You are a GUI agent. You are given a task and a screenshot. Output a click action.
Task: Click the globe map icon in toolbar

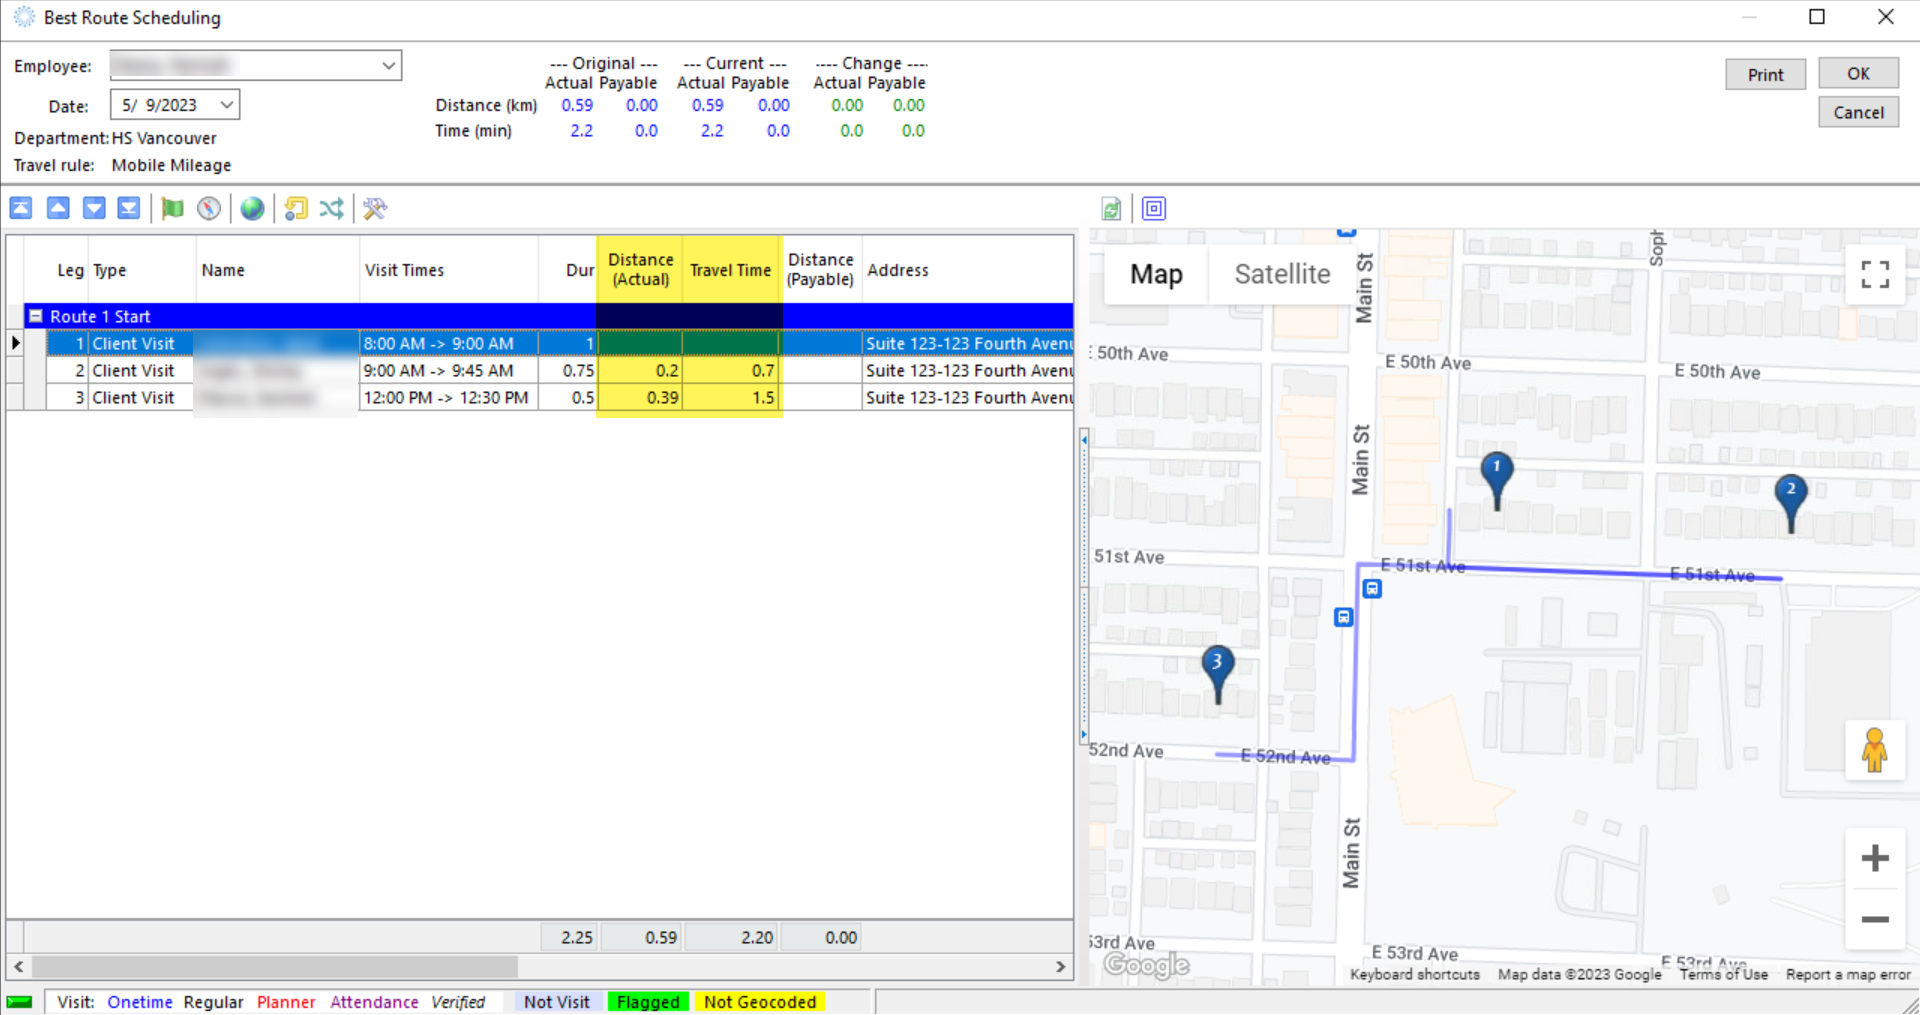(251, 208)
